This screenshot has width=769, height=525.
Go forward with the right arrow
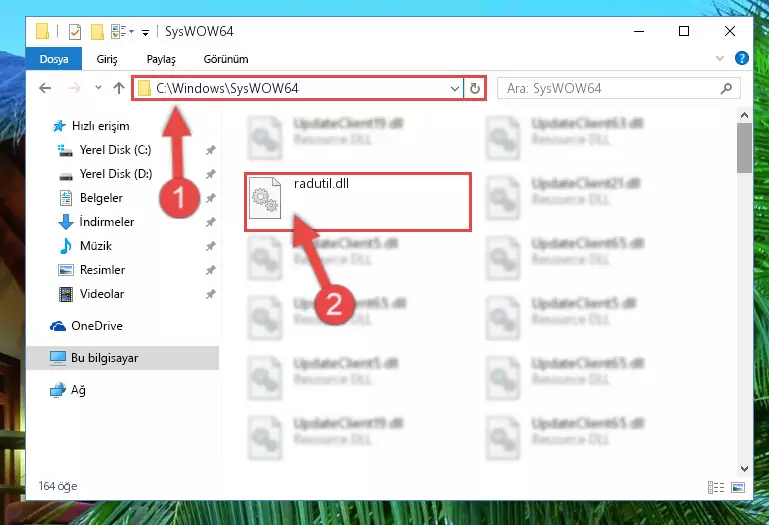(74, 88)
